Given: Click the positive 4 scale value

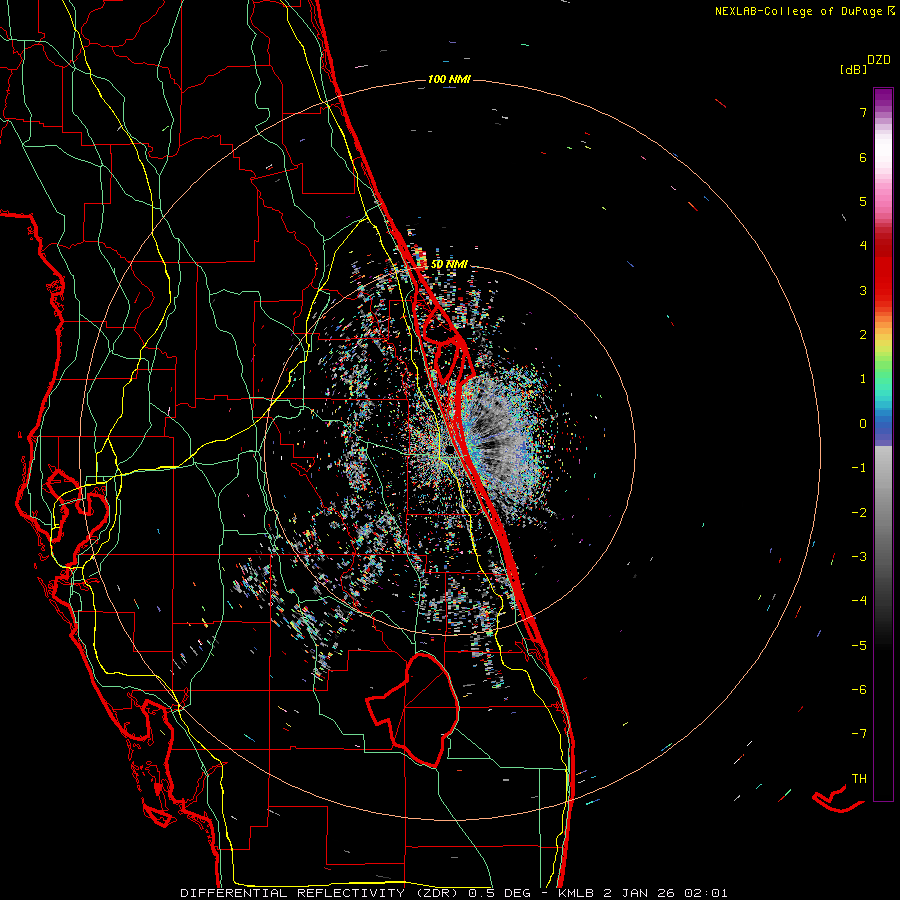Looking at the screenshot, I should click(x=863, y=246).
